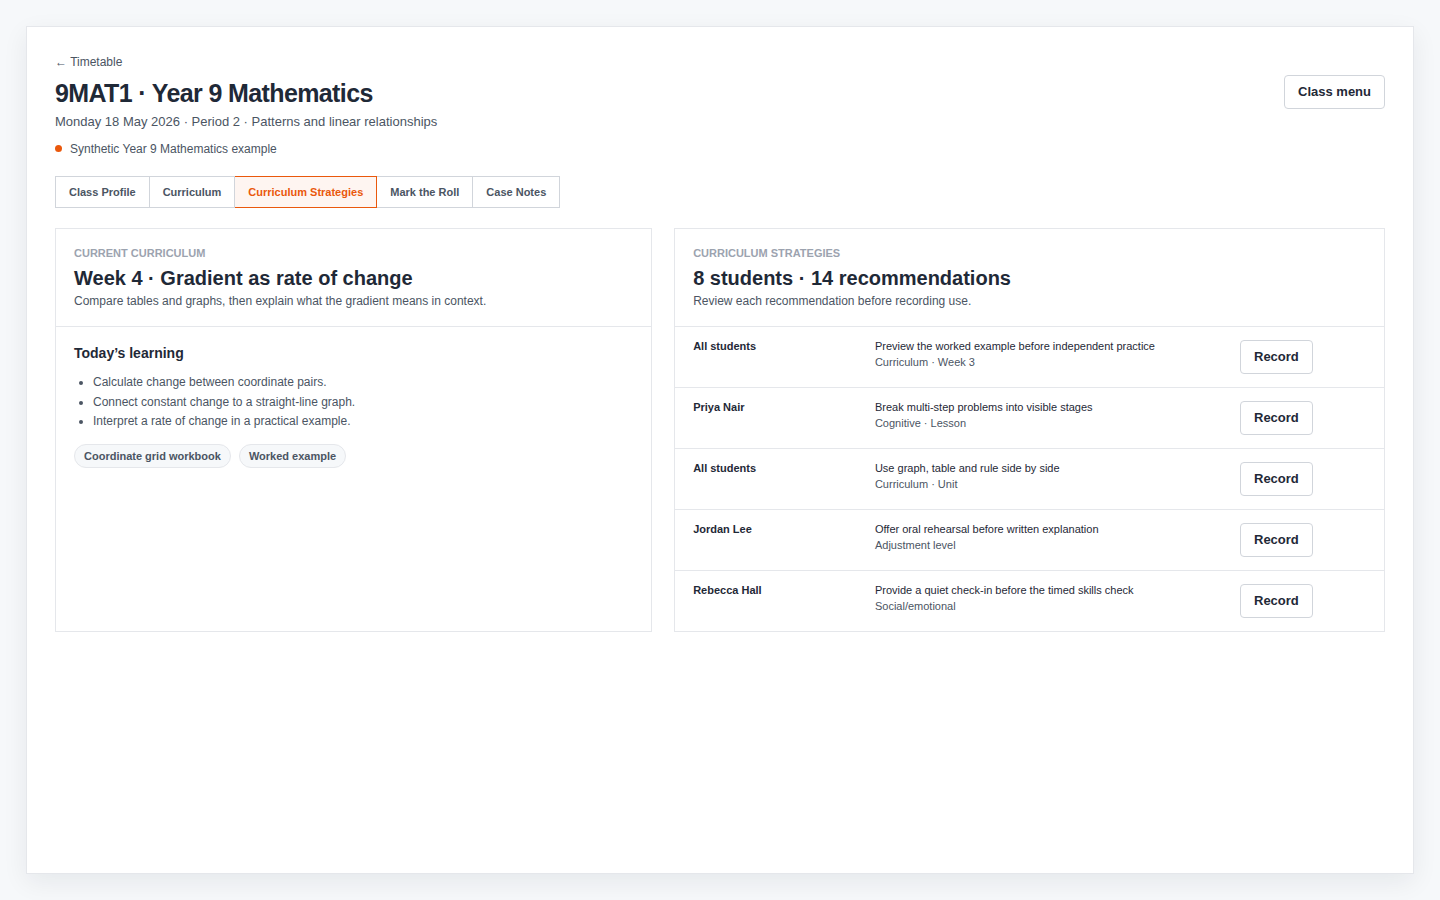1440x900 pixels.
Task: Switch to the Curriculum tab
Action: coord(192,192)
